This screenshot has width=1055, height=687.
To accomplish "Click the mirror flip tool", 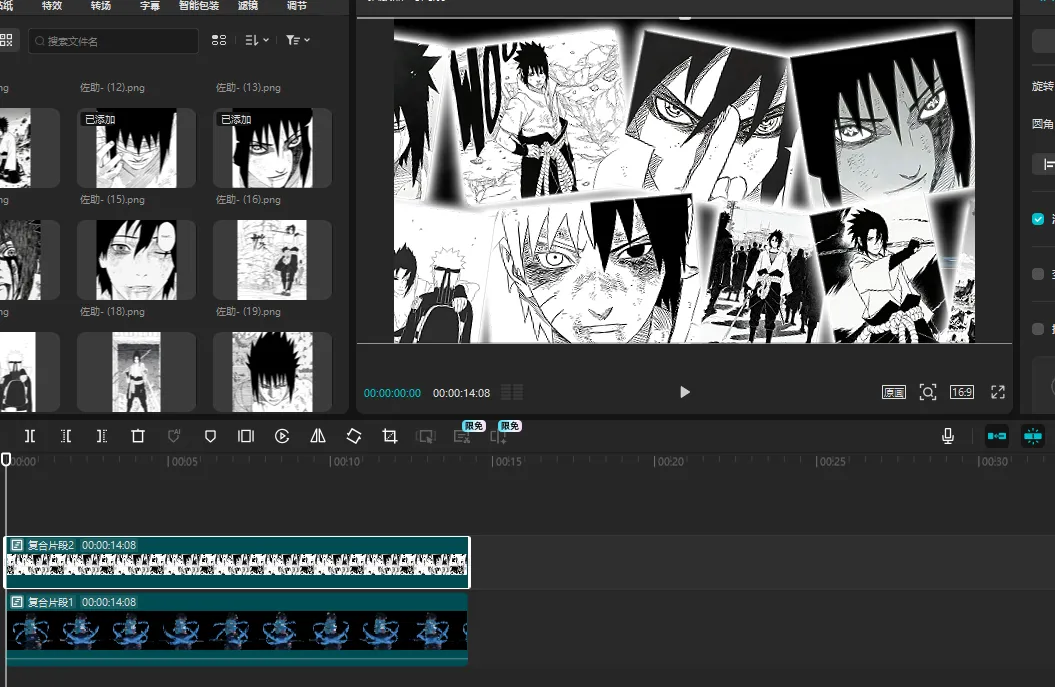I will coord(318,436).
